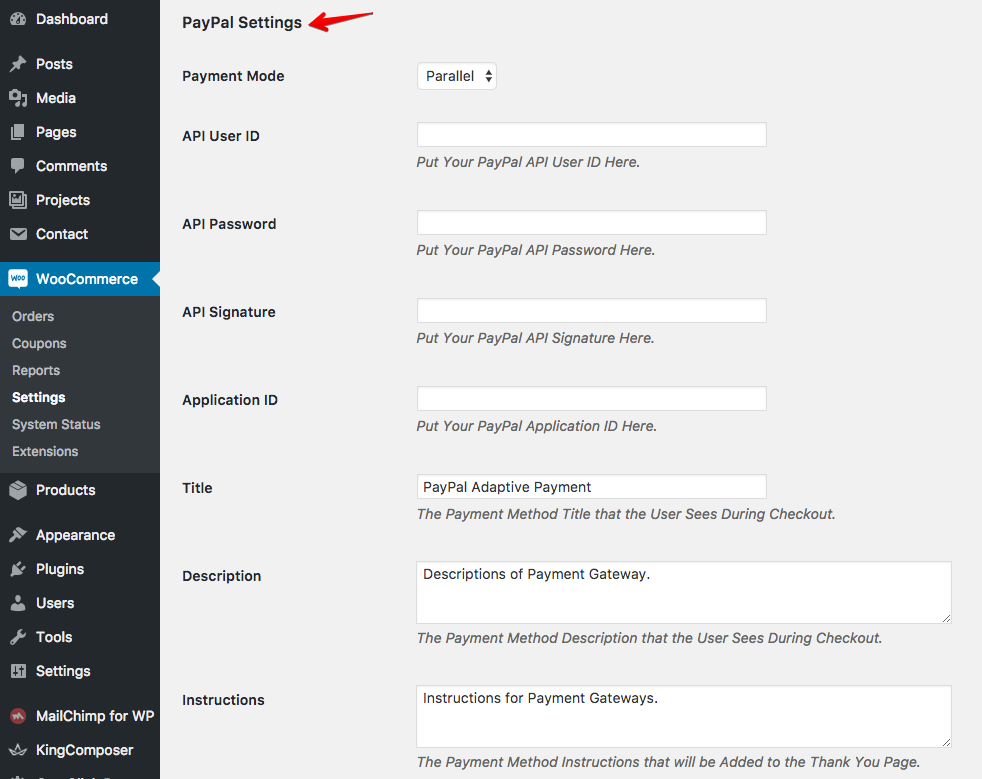Open the MailChimp for WP icon
The image size is (982, 779).
[x=18, y=716]
